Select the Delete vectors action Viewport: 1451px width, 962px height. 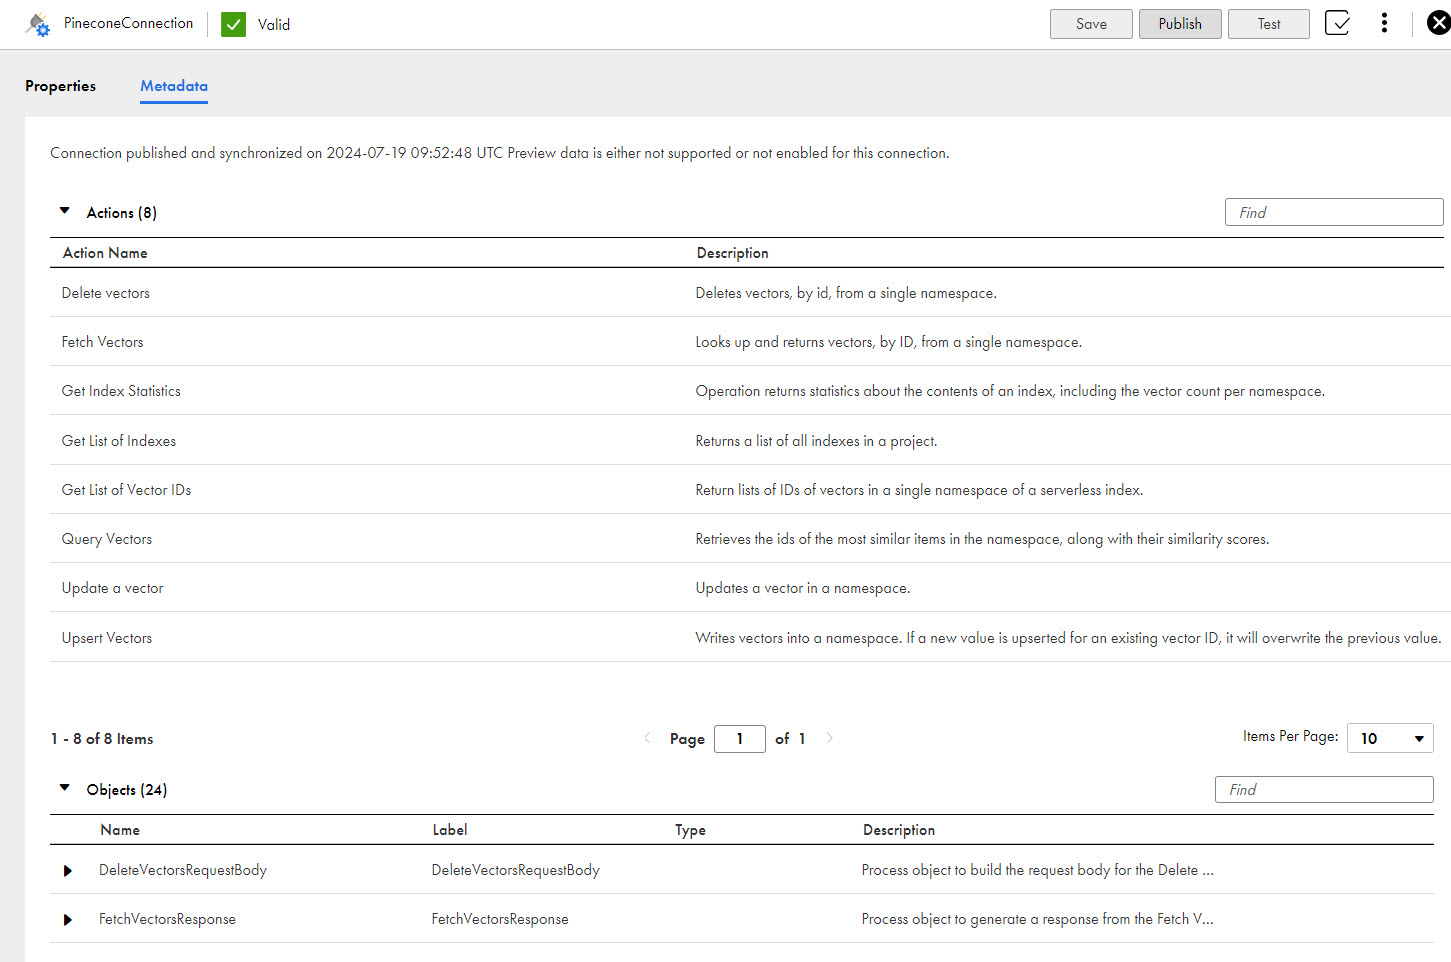pyautogui.click(x=106, y=293)
